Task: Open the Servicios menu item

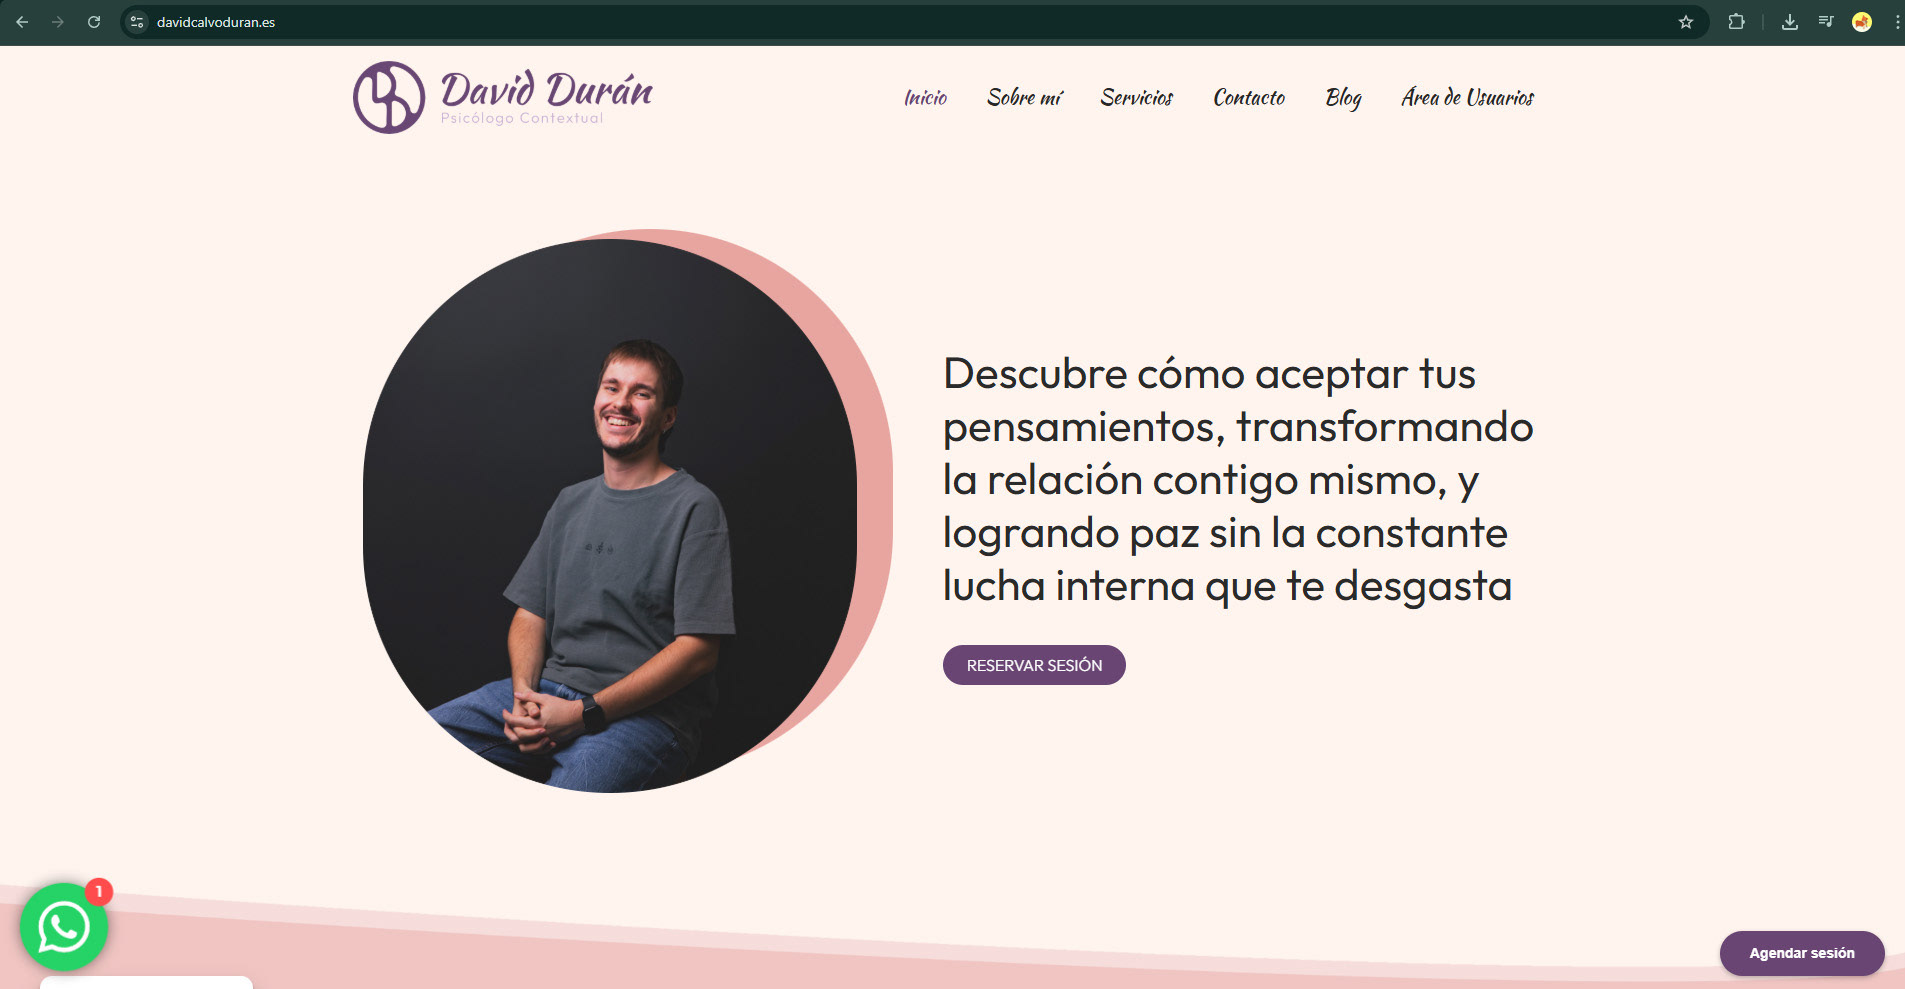Action: [x=1137, y=98]
